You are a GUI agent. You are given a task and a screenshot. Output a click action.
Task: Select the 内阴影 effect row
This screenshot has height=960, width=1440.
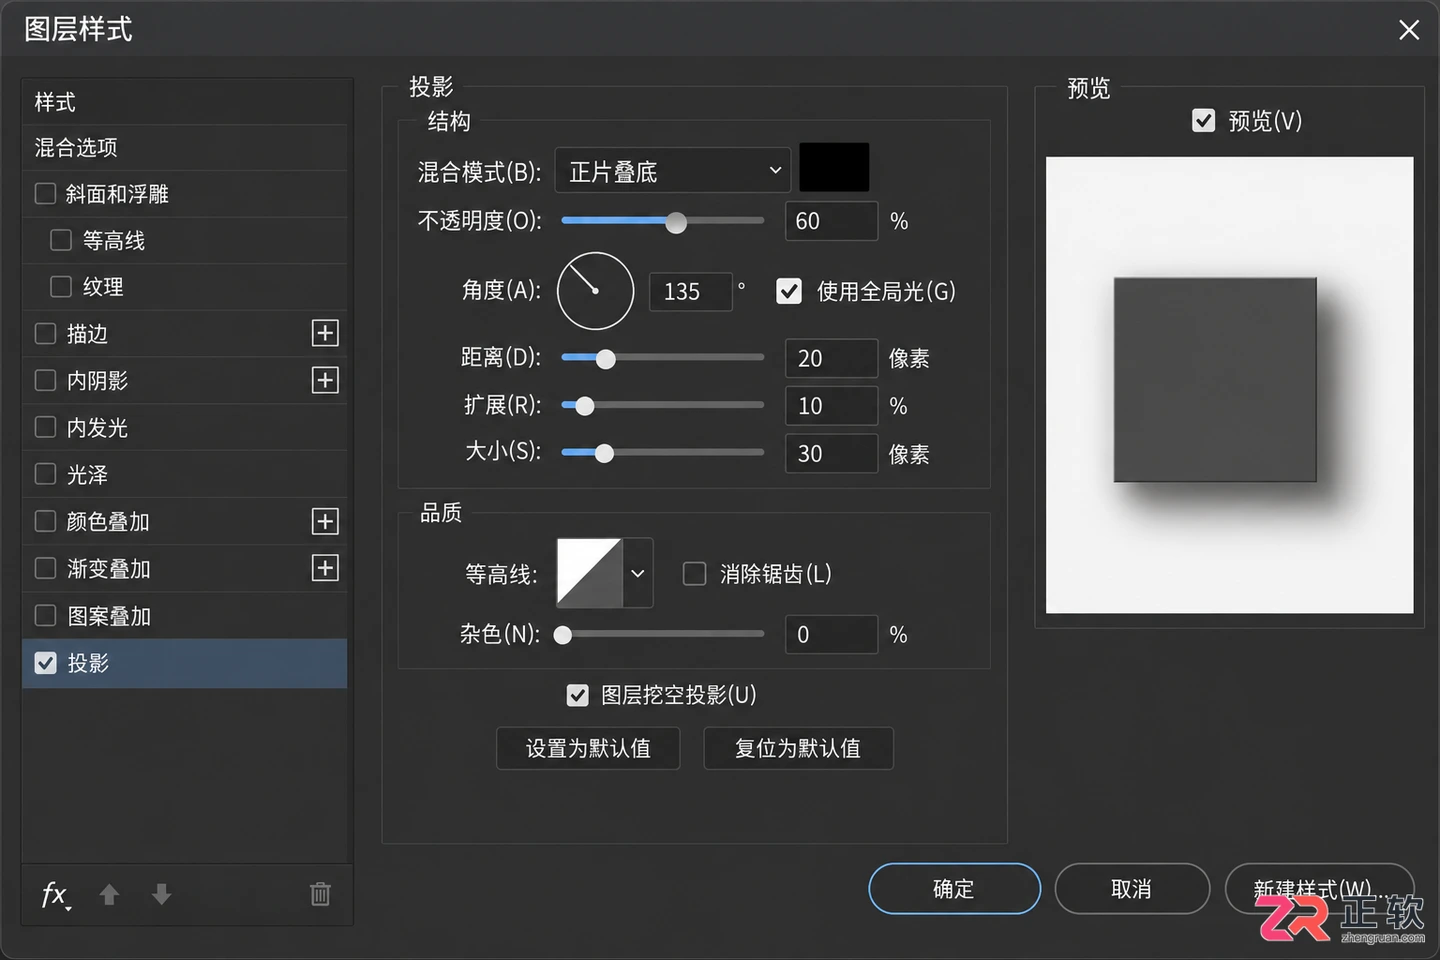[184, 380]
